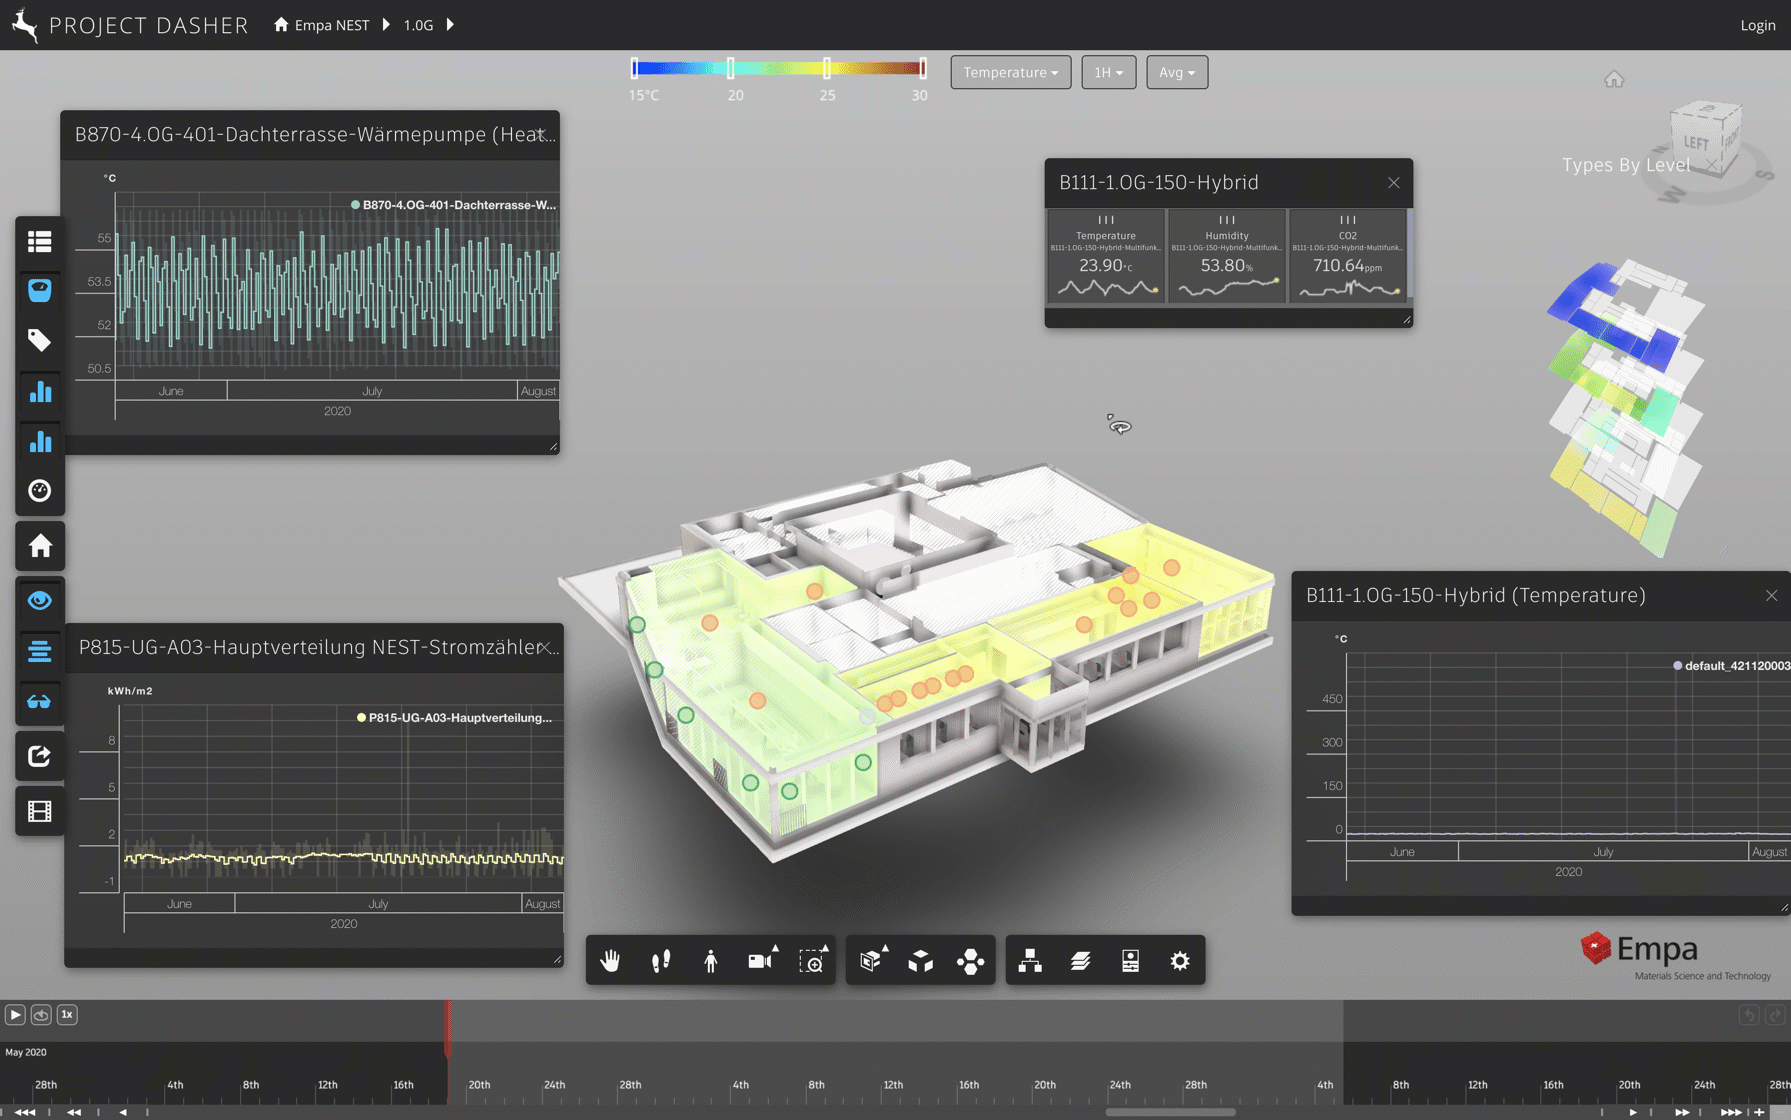Open the Model Browser hierarchy icon
The height and width of the screenshot is (1120, 1791).
coord(1030,961)
